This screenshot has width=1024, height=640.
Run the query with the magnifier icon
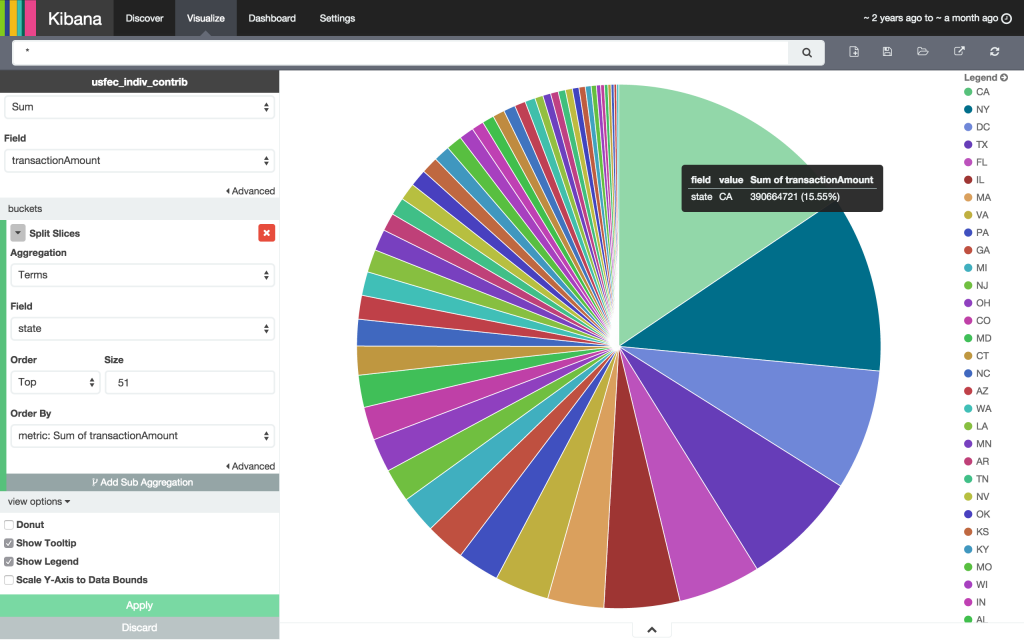(806, 51)
